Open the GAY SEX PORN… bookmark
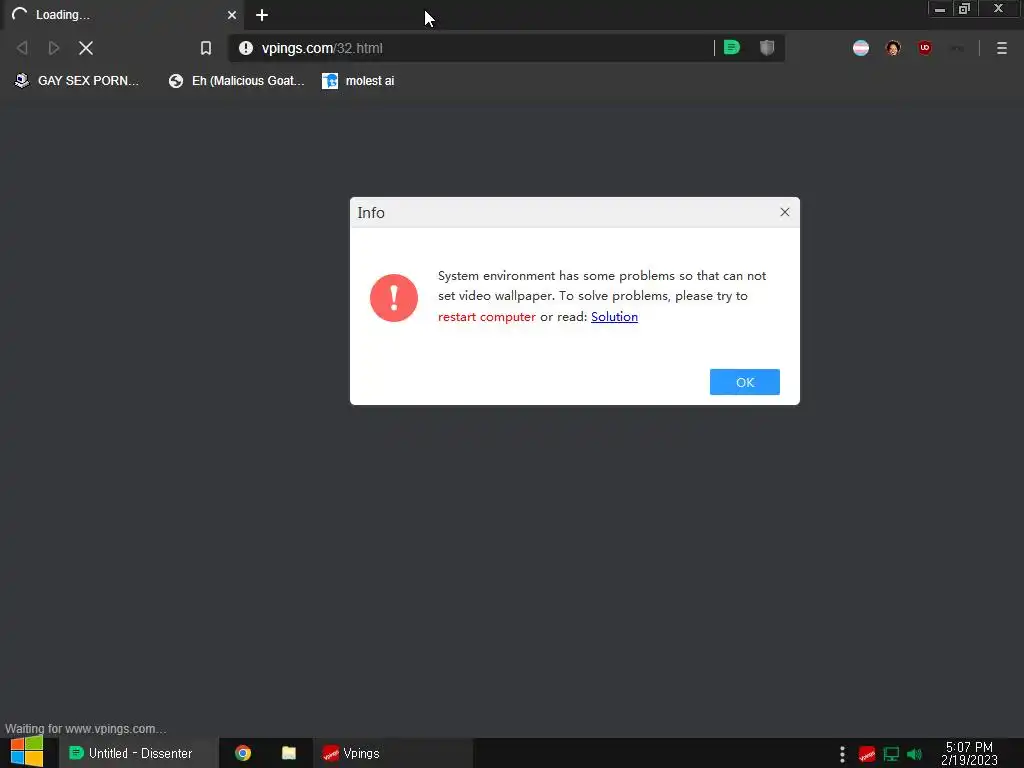This screenshot has height=768, width=1024. pyautogui.click(x=77, y=80)
